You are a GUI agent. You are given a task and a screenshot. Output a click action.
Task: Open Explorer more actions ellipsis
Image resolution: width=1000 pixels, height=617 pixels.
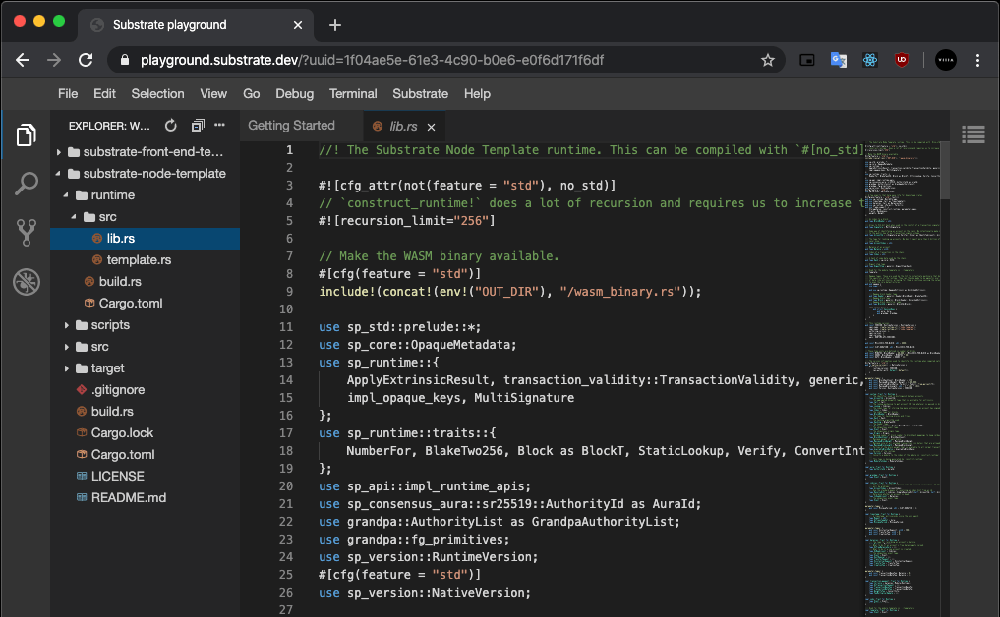pos(219,126)
